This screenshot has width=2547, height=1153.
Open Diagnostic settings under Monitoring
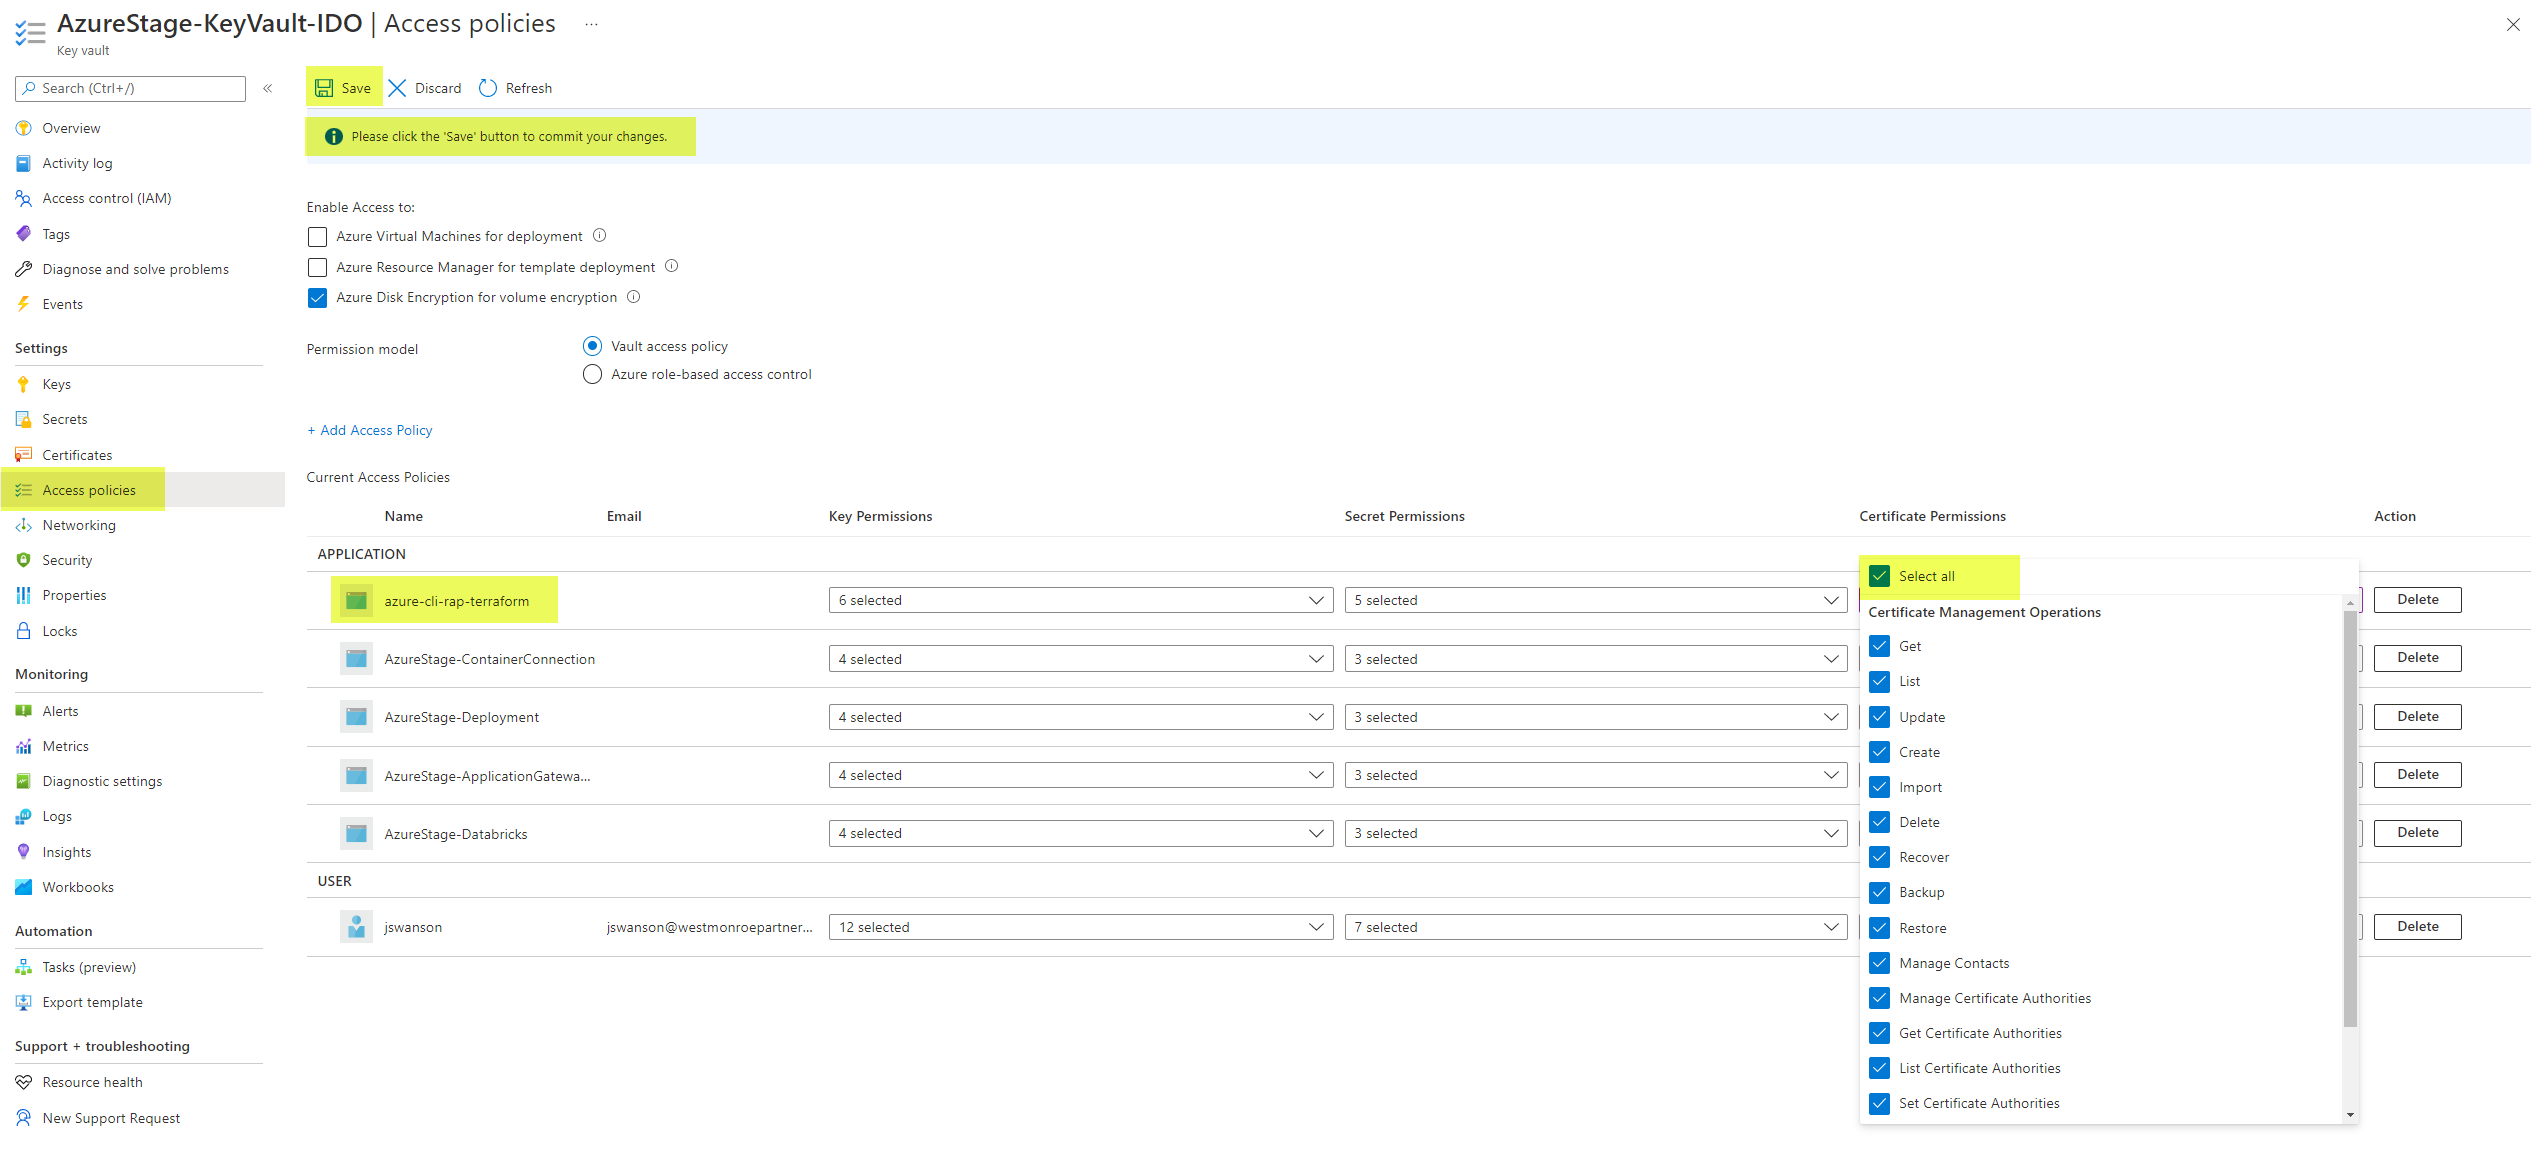pos(102,781)
